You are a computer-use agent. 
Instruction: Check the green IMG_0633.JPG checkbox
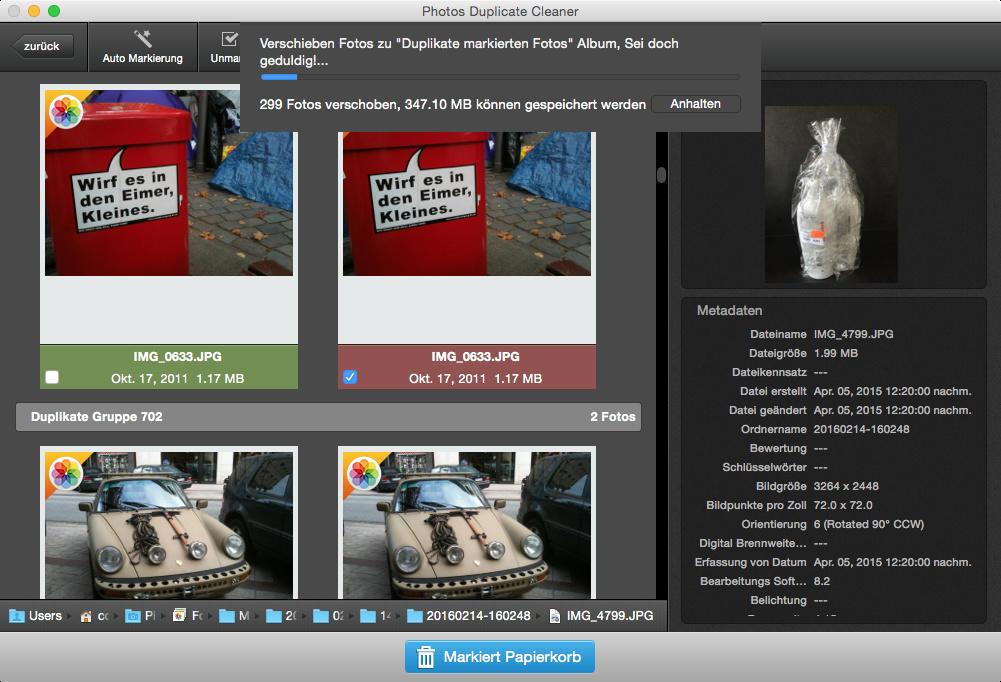coord(52,377)
